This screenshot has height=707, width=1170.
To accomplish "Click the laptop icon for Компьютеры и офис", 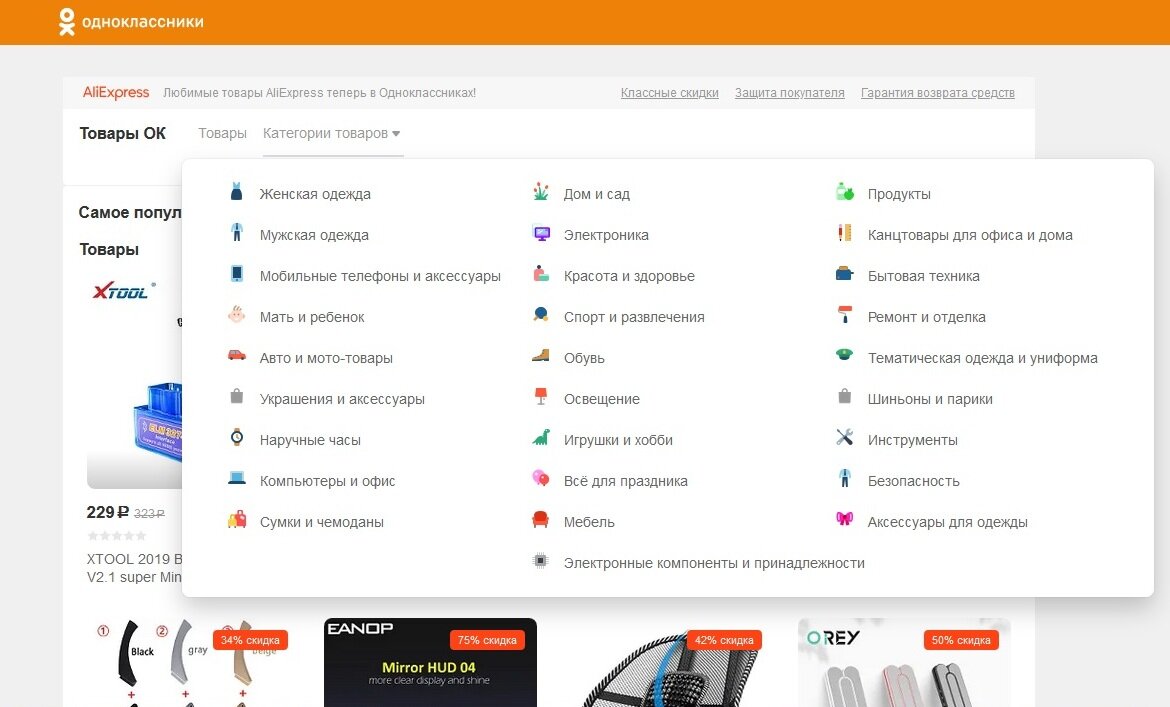I will 237,478.
